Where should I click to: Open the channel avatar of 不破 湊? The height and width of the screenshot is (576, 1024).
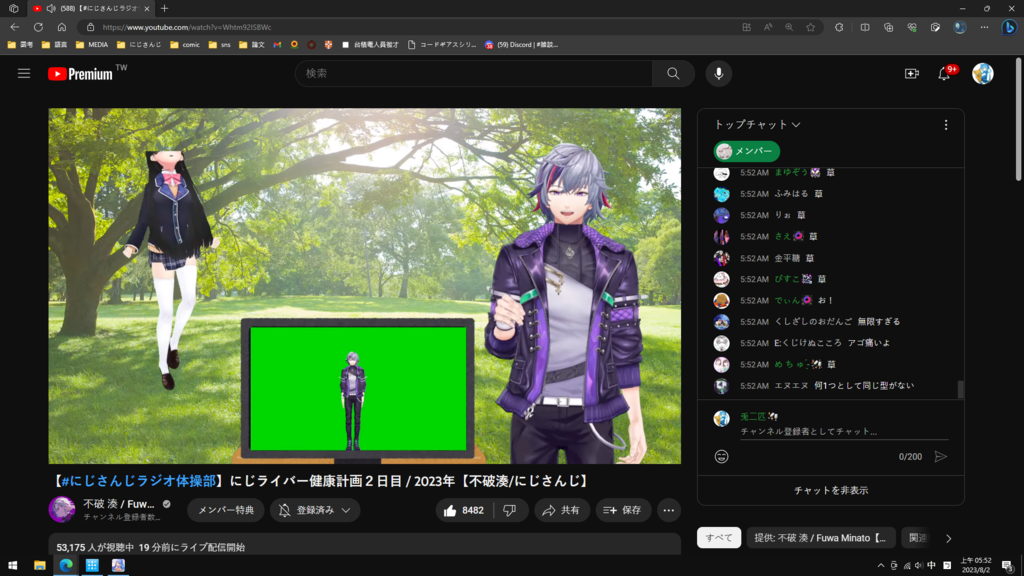point(62,509)
